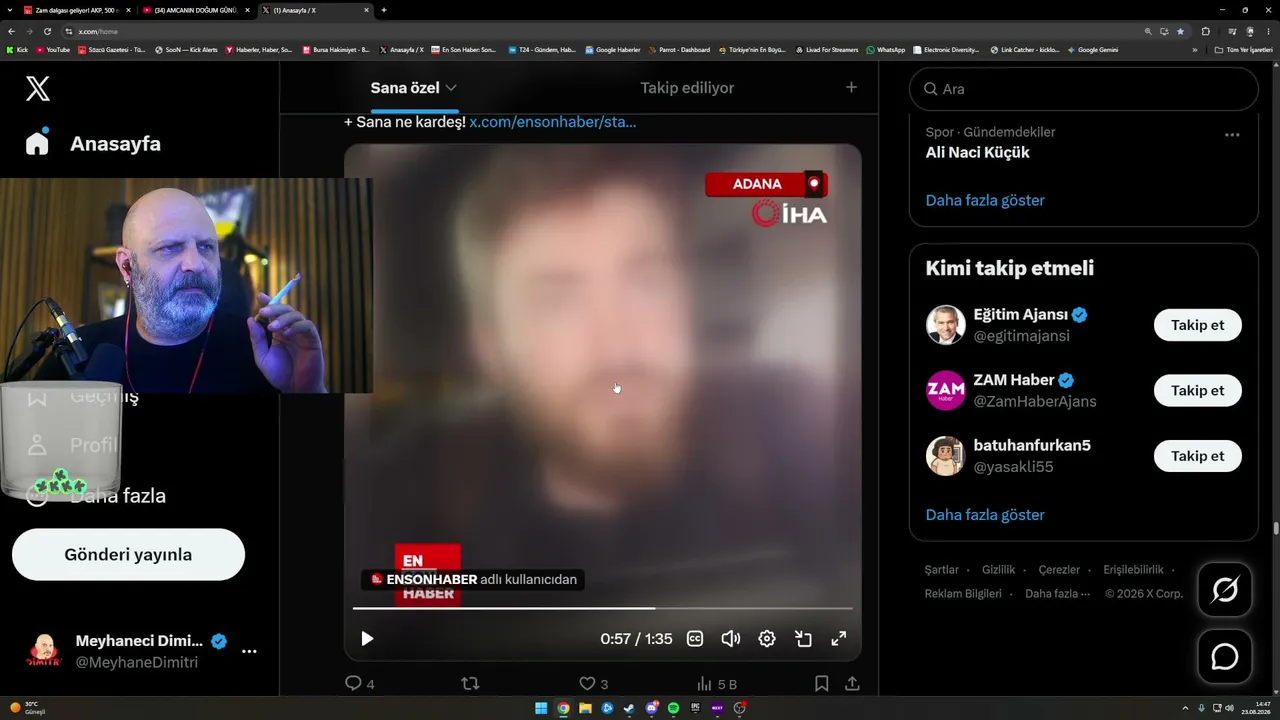This screenshot has width=1280, height=720.
Task: Open video settings gear
Action: 767,639
